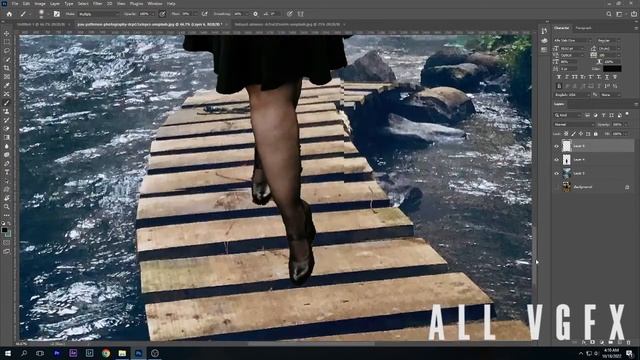Open font style dropdown
The image size is (640, 360).
click(609, 41)
